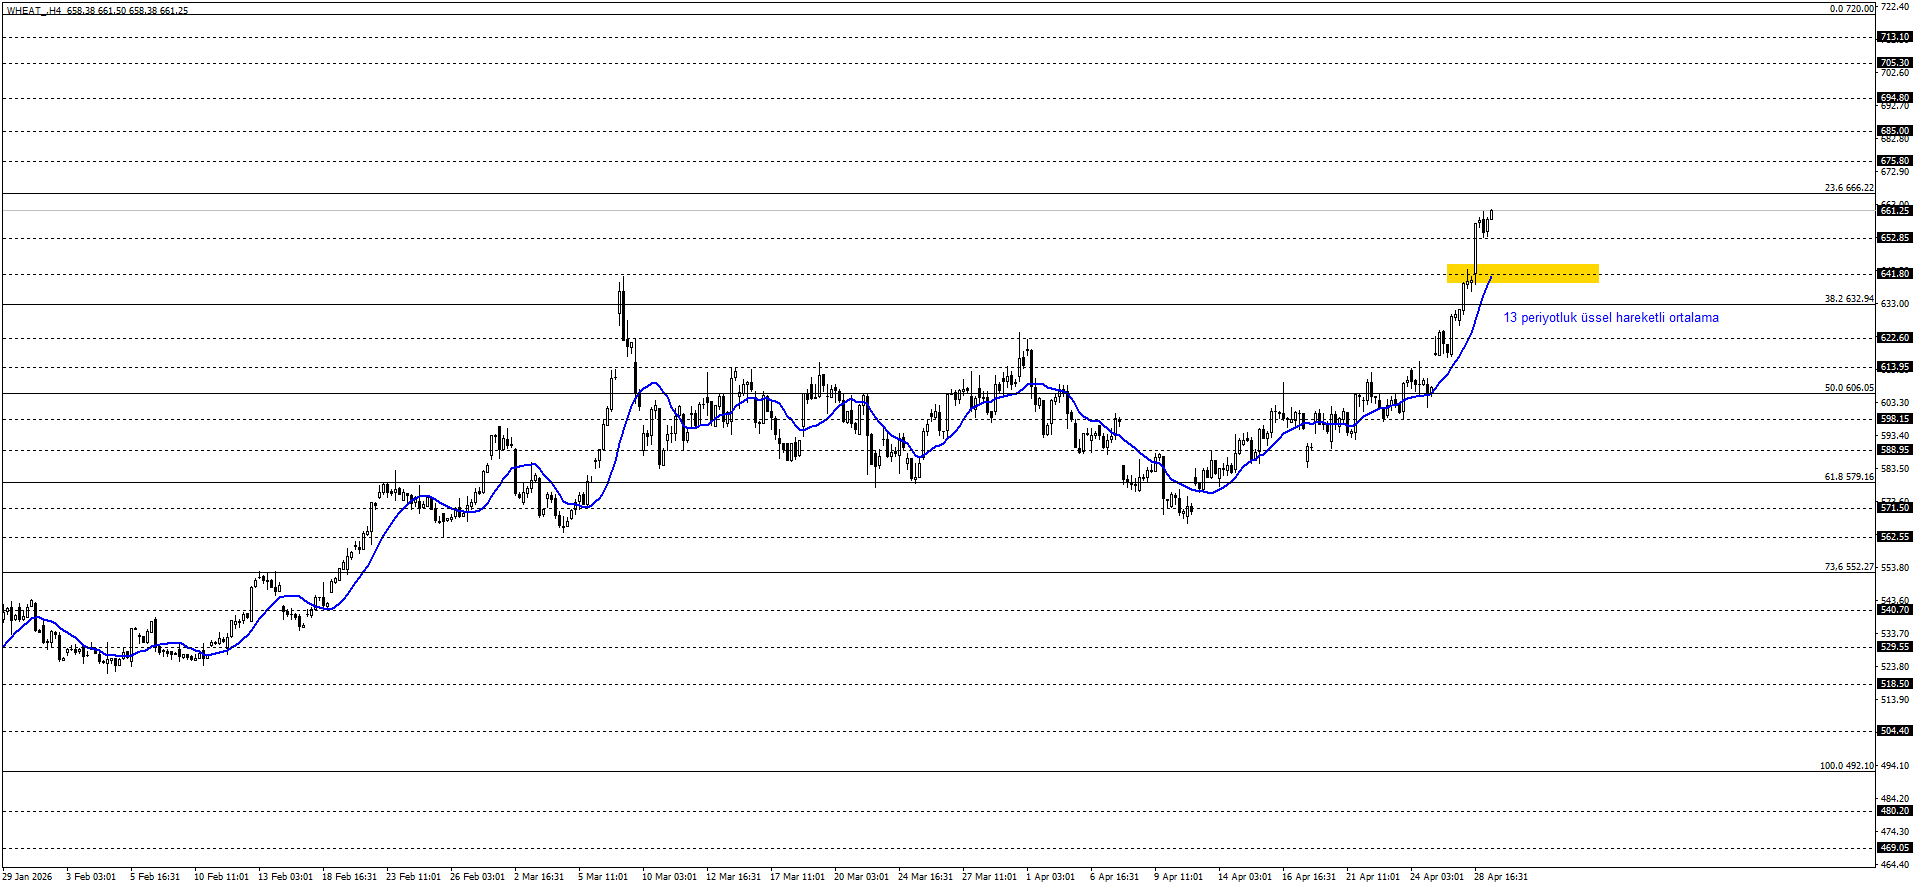Image resolution: width=1916 pixels, height=888 pixels.
Task: Click the '3 Feb 03:01' time axis label
Action: click(91, 877)
